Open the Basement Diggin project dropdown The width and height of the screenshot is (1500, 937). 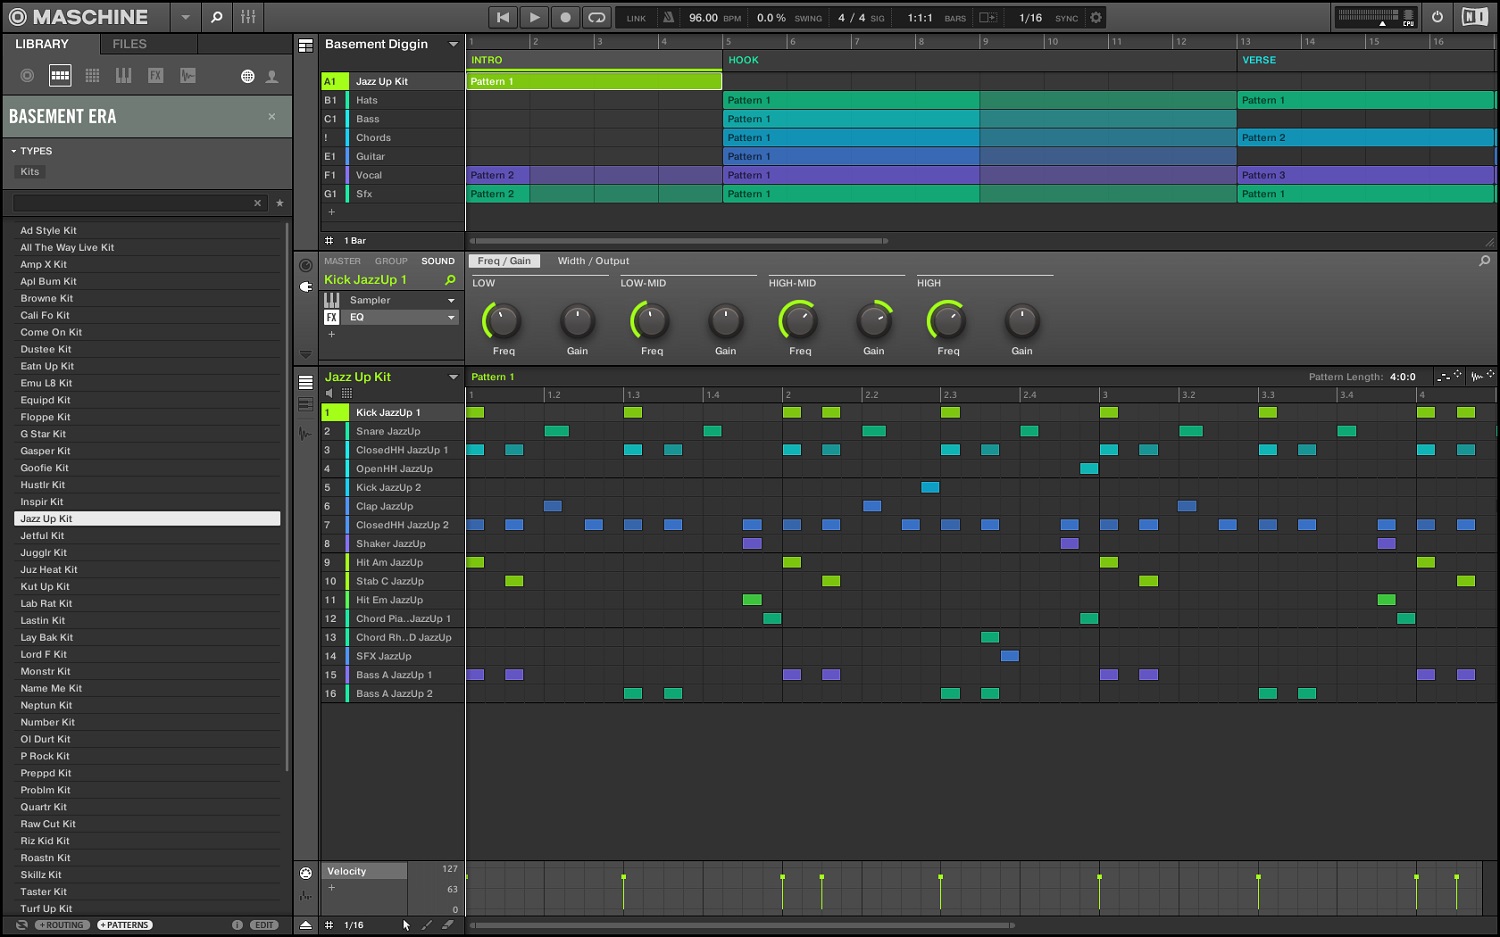coord(453,44)
